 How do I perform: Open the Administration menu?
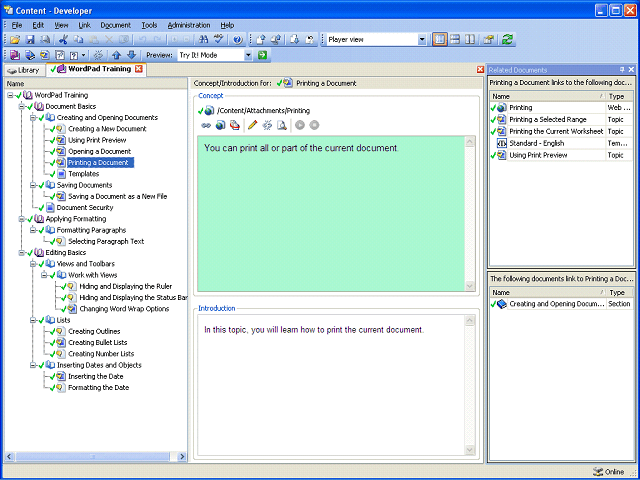click(189, 25)
